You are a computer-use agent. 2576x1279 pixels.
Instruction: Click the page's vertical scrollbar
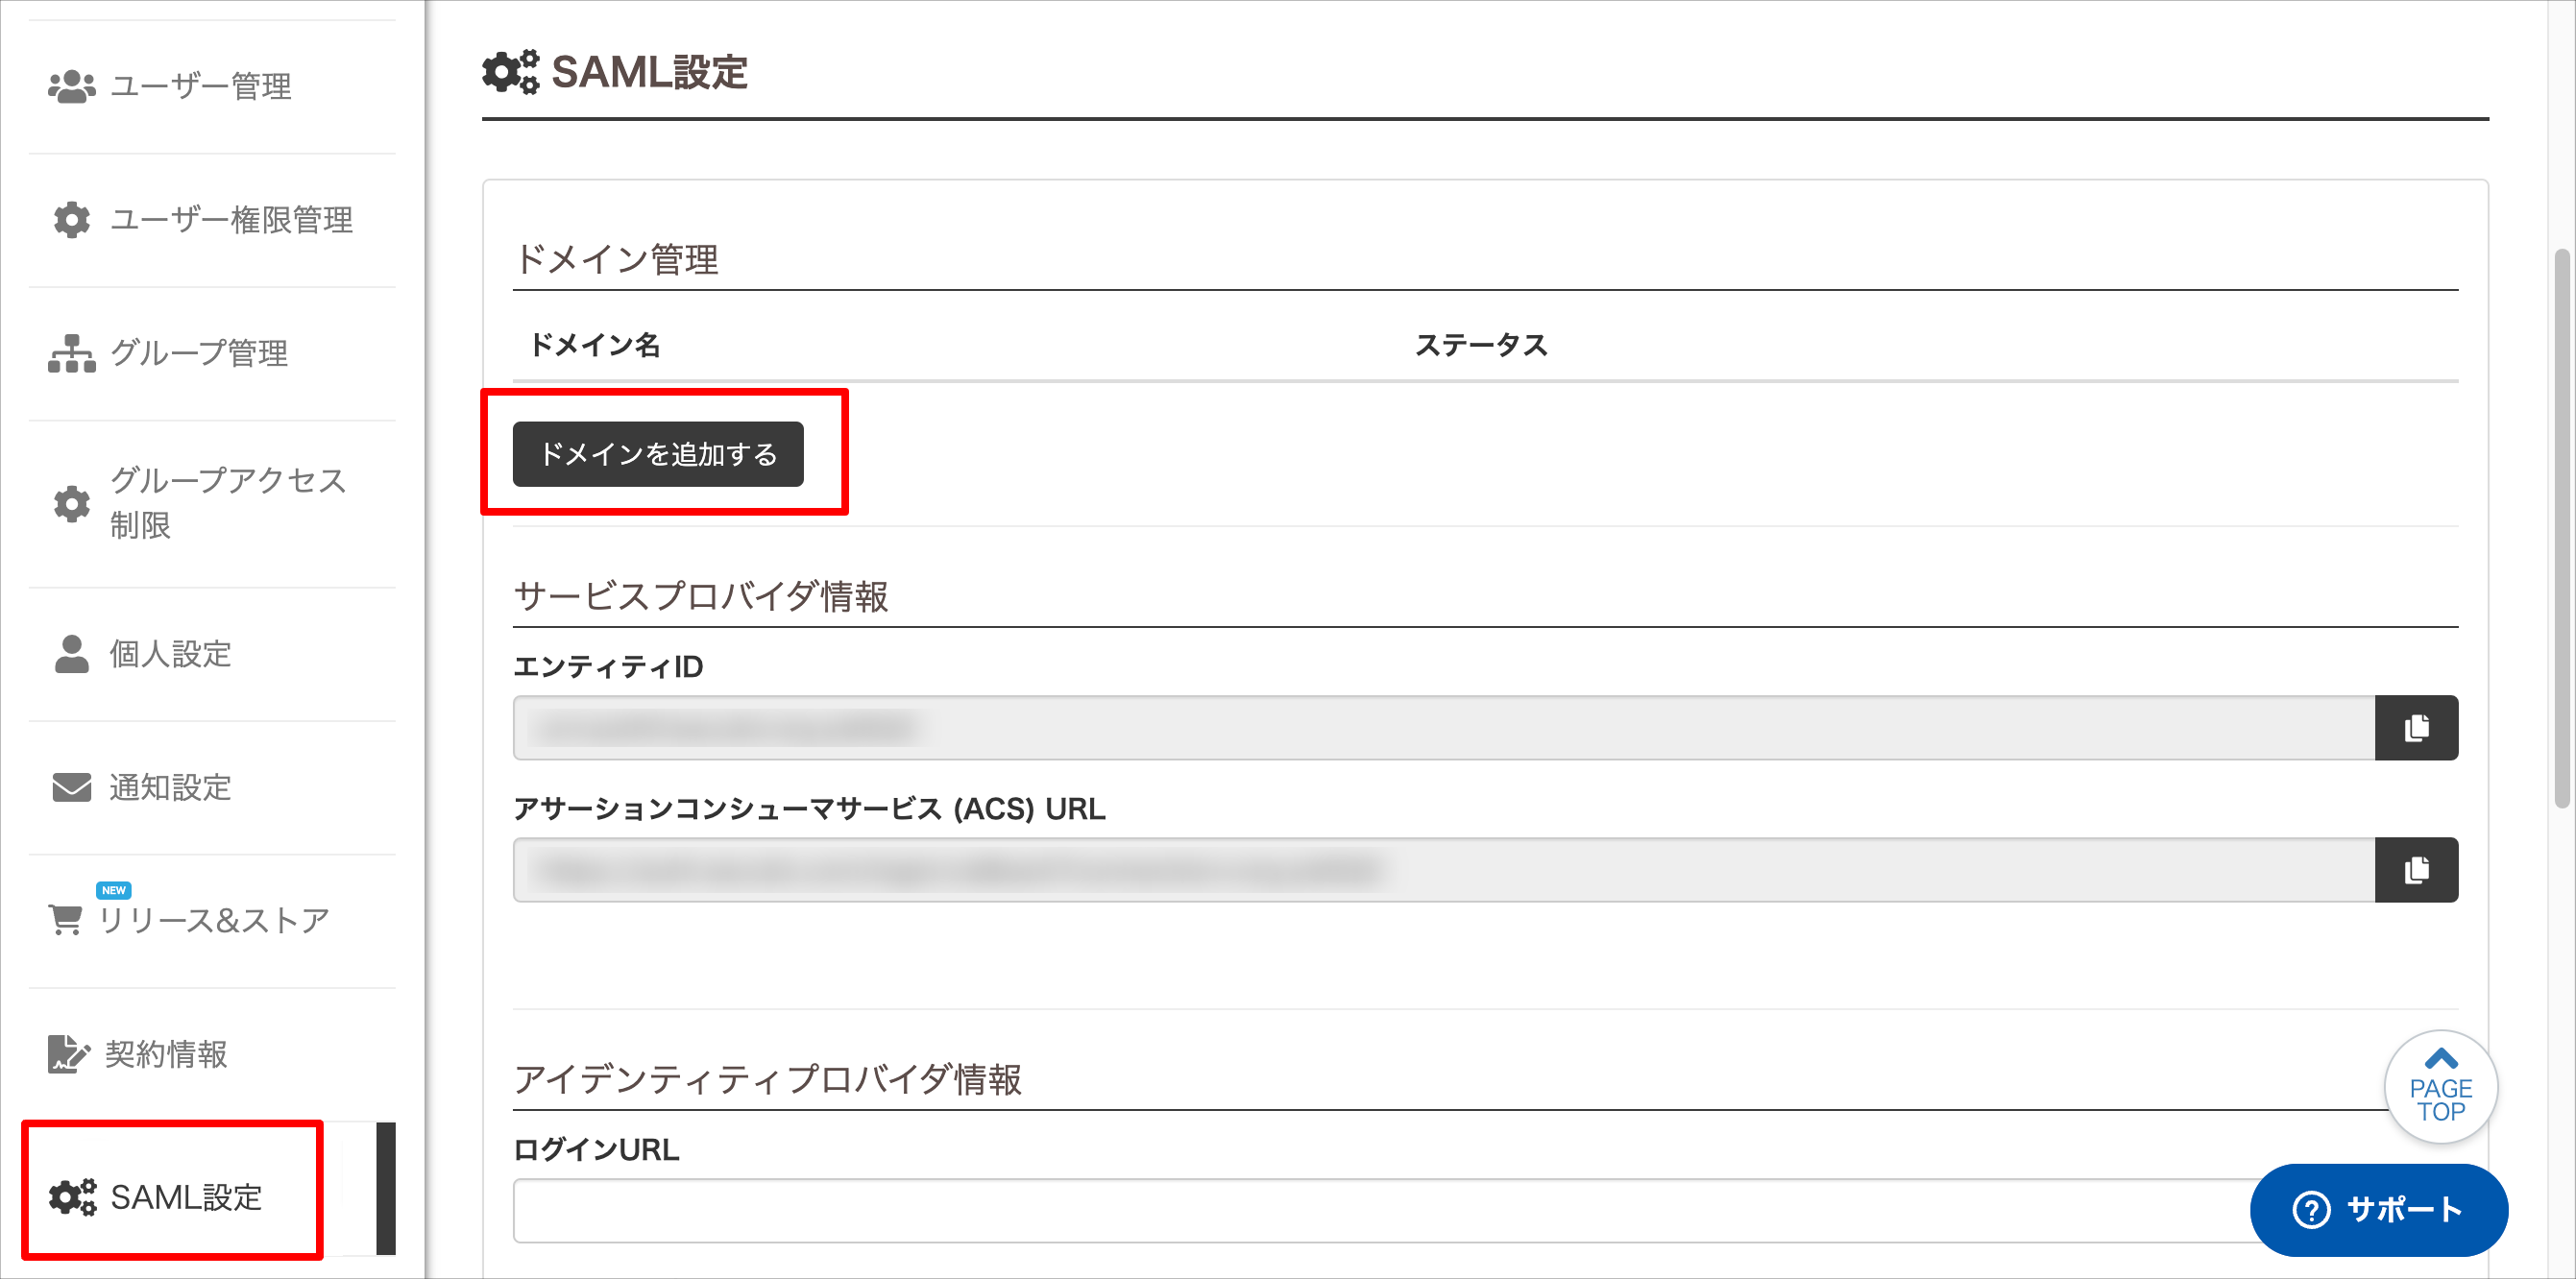pos(2562,529)
